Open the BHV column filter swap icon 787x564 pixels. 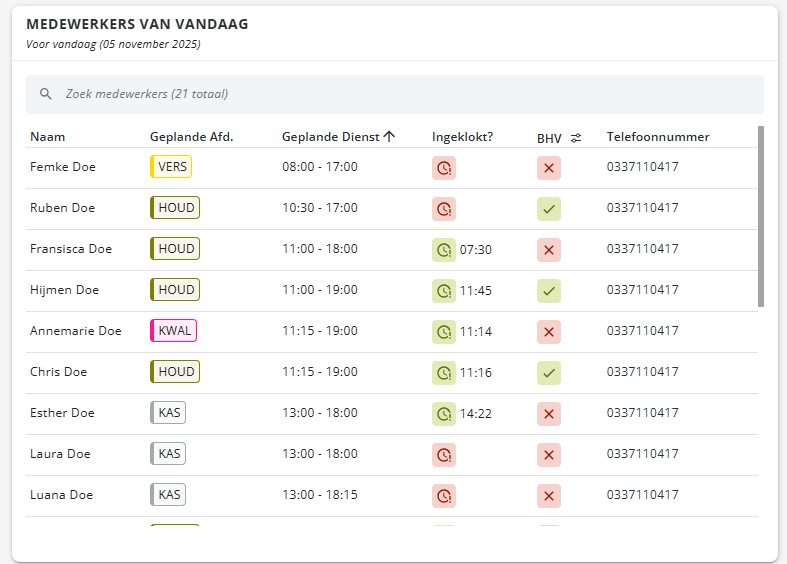[x=576, y=138]
